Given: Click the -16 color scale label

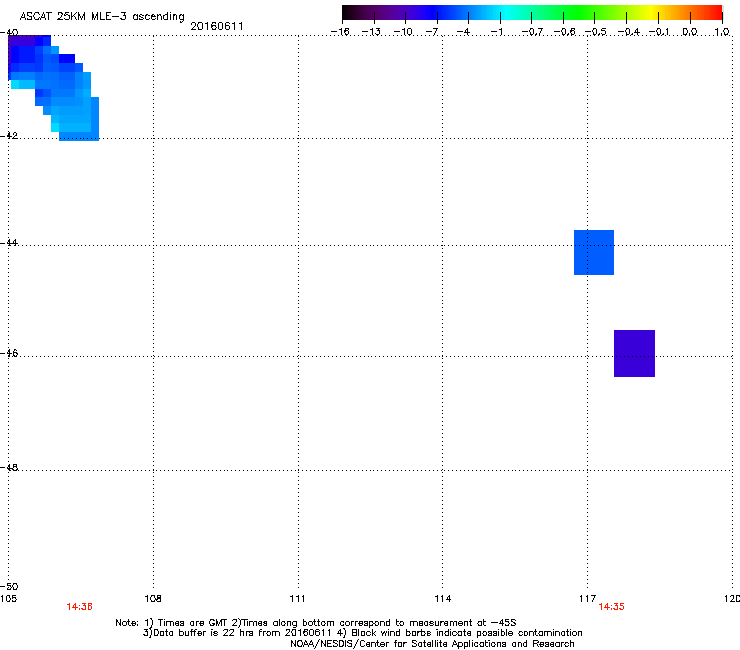Looking at the screenshot, I should (340, 32).
